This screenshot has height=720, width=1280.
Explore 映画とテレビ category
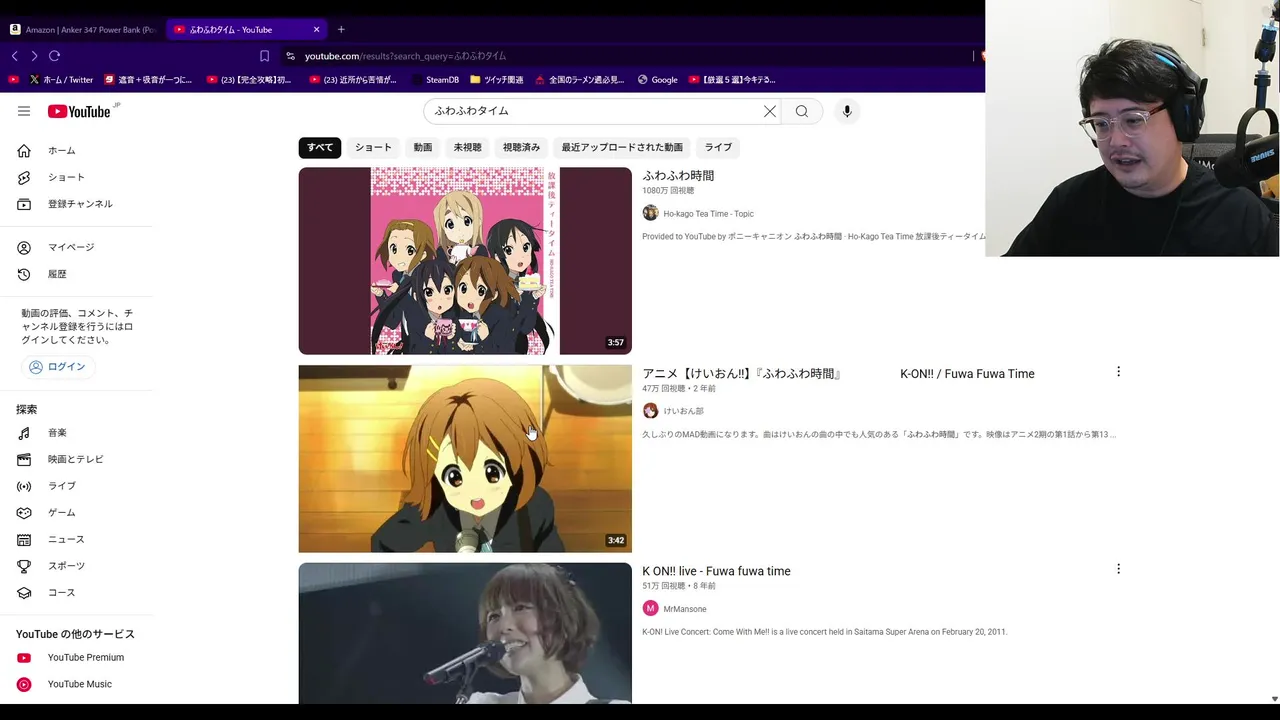(76, 459)
